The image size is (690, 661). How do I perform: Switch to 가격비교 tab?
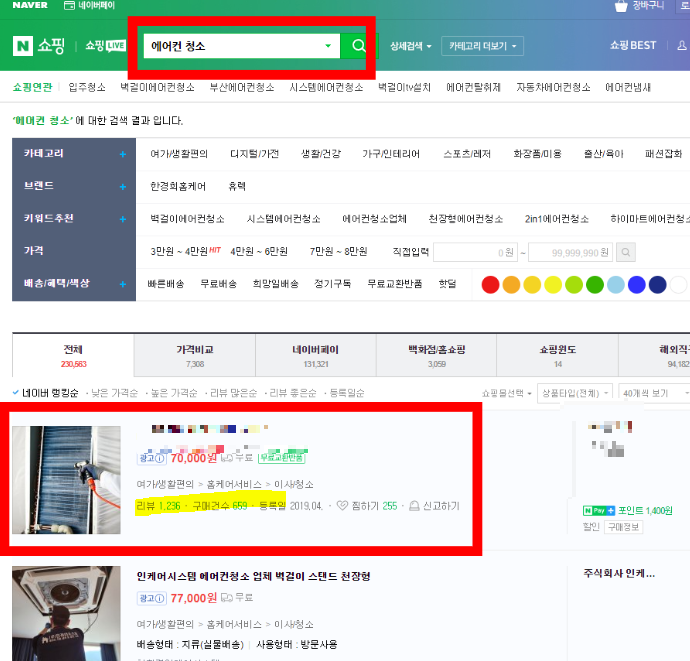[195, 356]
